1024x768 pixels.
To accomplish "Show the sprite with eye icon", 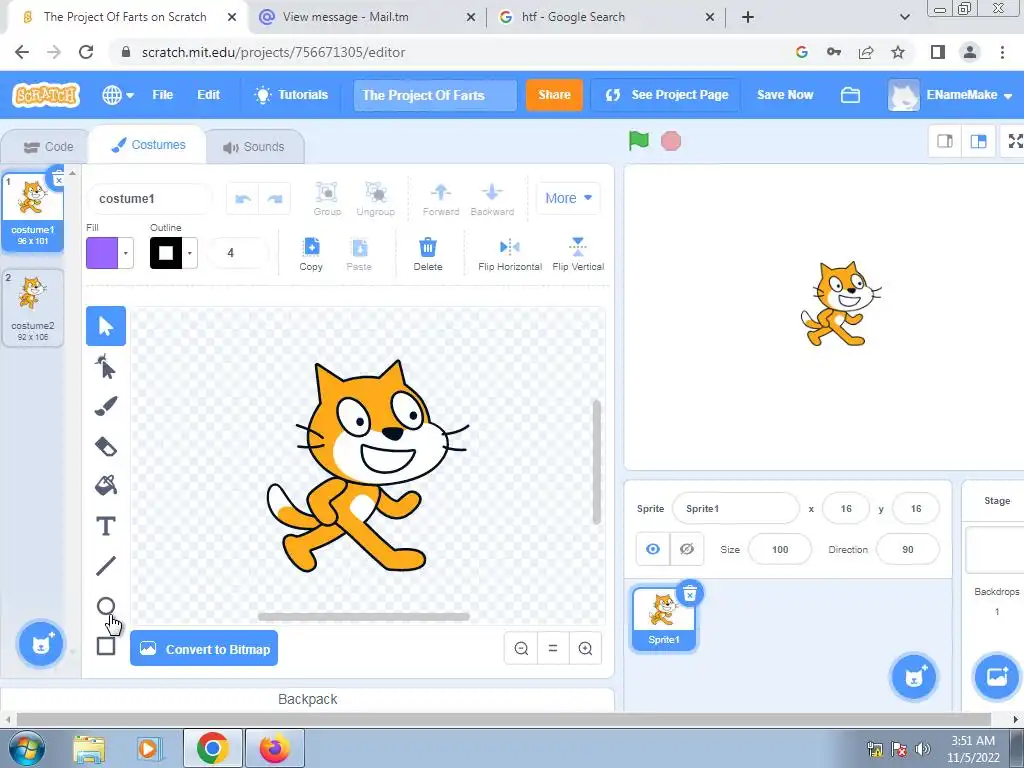I will point(652,549).
